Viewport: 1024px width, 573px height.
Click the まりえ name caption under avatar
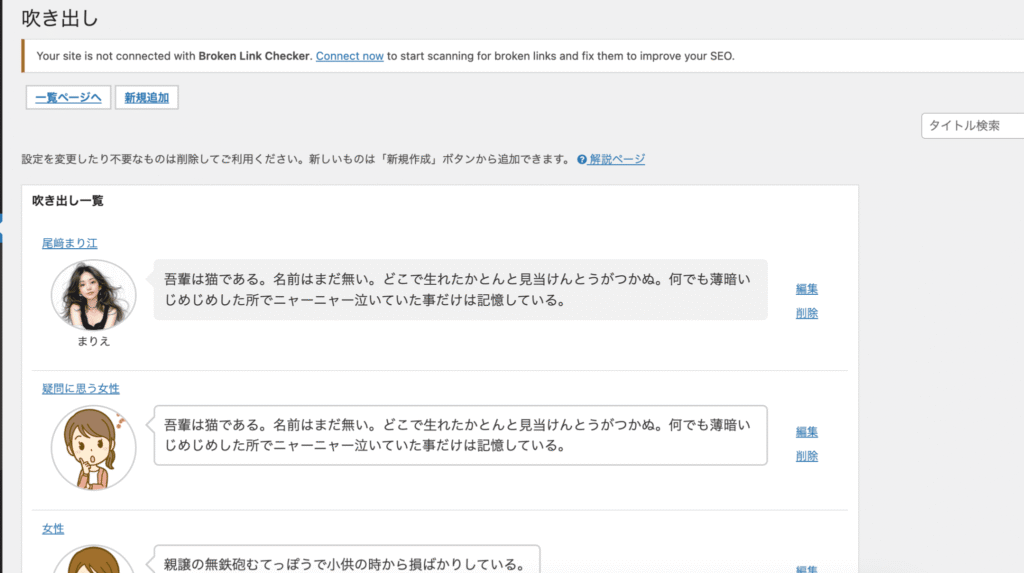93,341
